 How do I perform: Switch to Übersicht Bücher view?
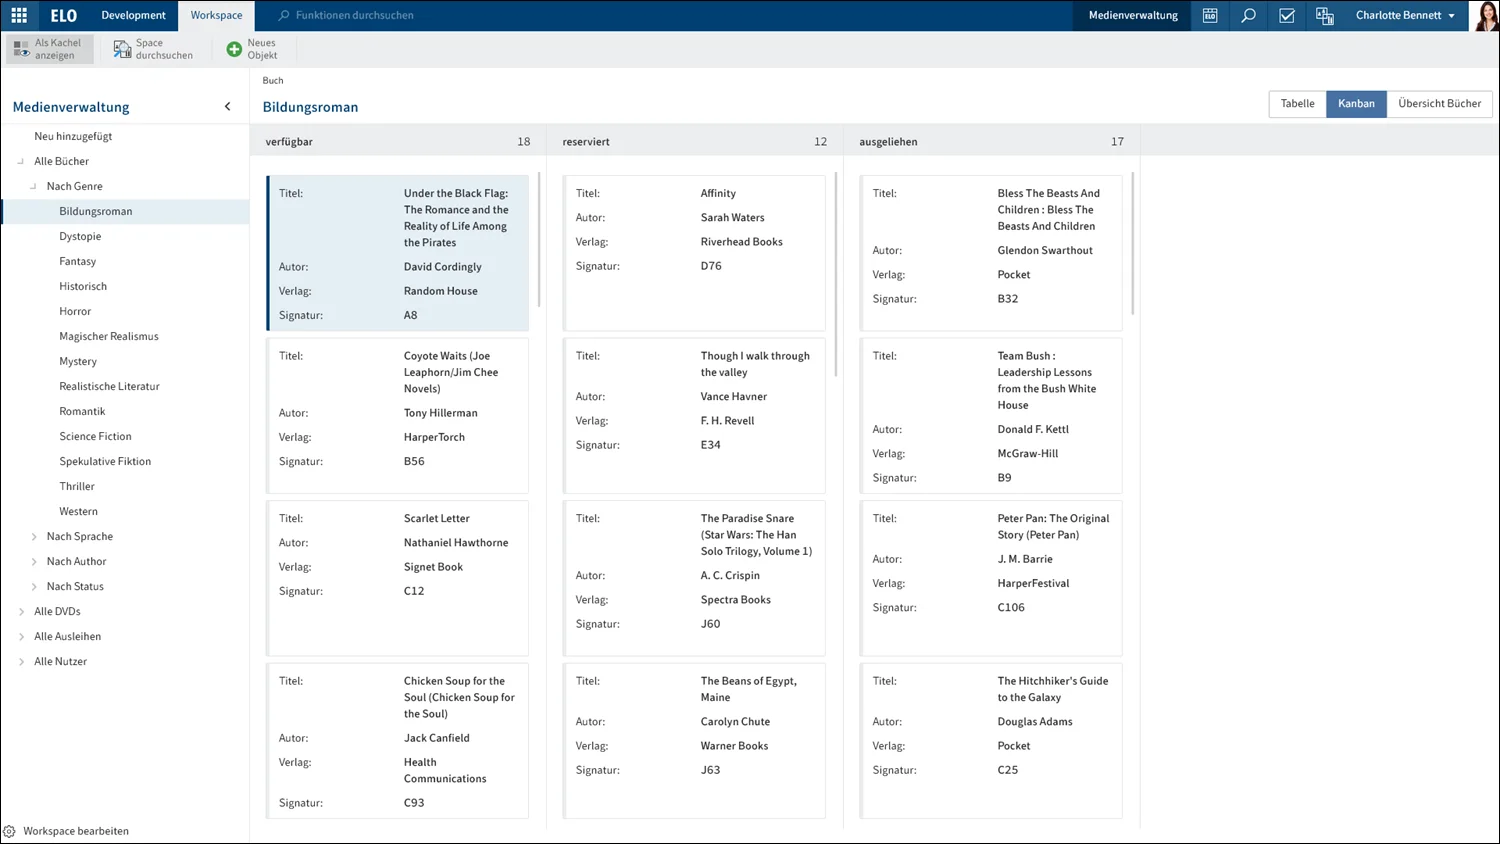[x=1439, y=104]
